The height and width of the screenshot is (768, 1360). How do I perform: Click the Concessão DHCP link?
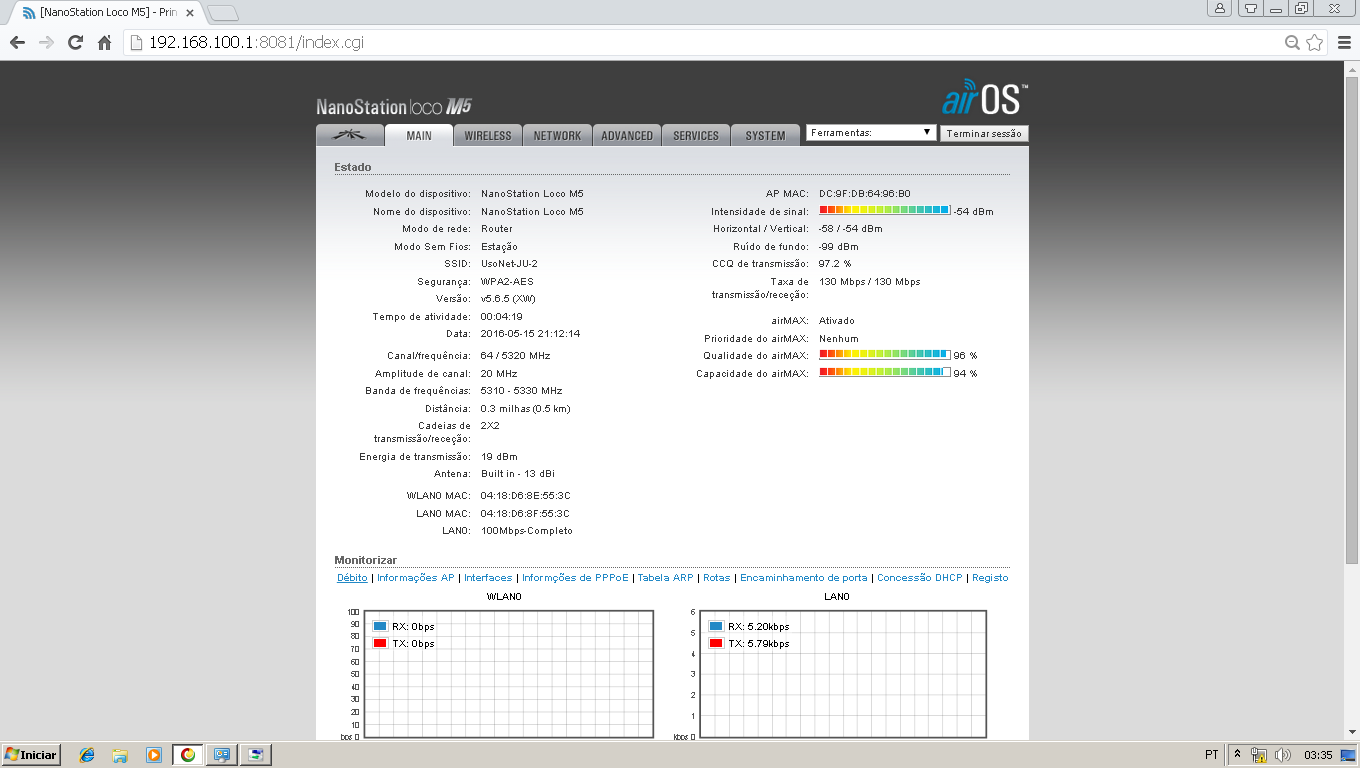919,578
